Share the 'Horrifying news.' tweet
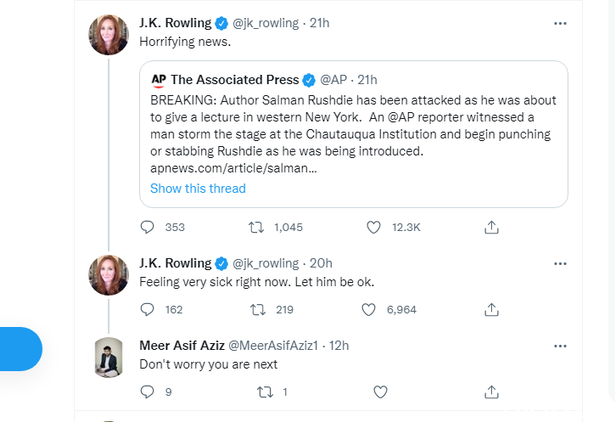 (491, 228)
